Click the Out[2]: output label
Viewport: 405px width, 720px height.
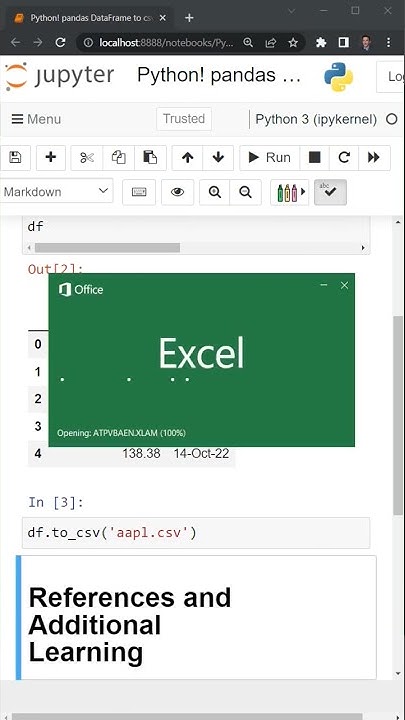[56, 268]
